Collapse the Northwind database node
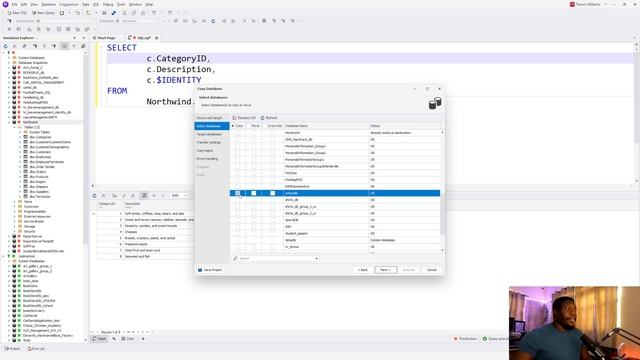 click(9, 122)
